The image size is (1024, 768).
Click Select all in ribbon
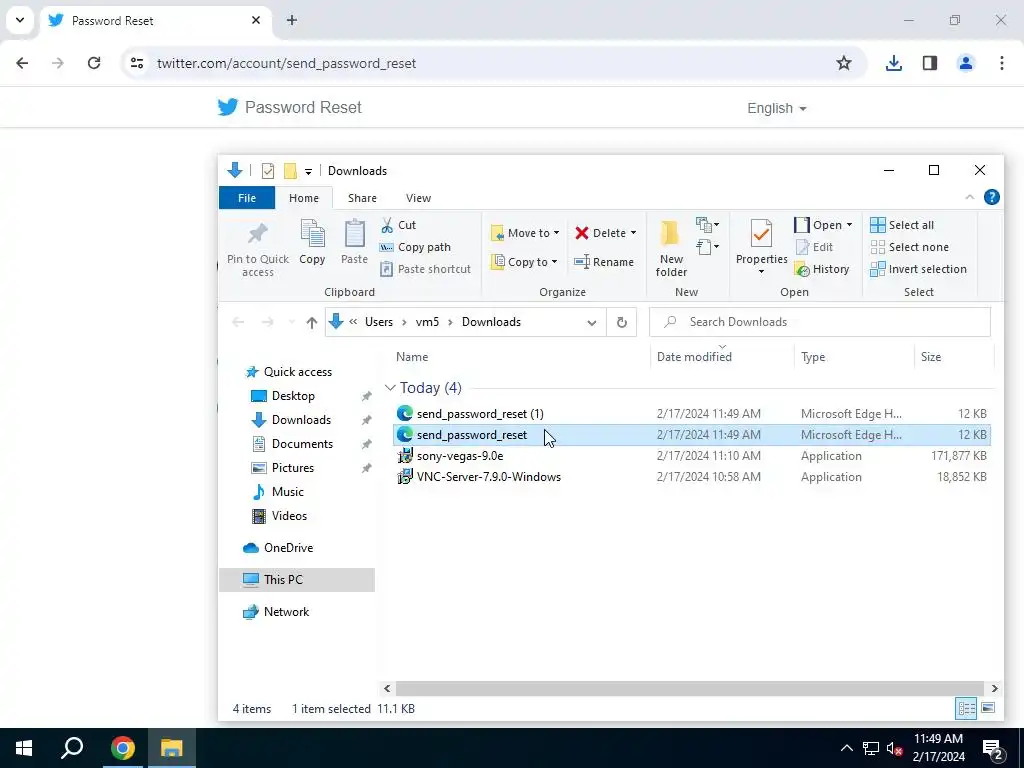(x=901, y=225)
